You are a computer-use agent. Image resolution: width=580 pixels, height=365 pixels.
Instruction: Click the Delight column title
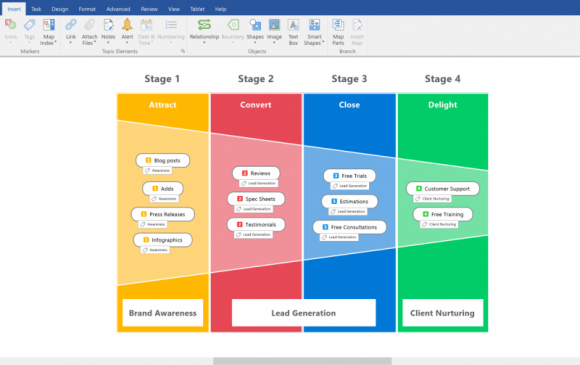(x=442, y=105)
